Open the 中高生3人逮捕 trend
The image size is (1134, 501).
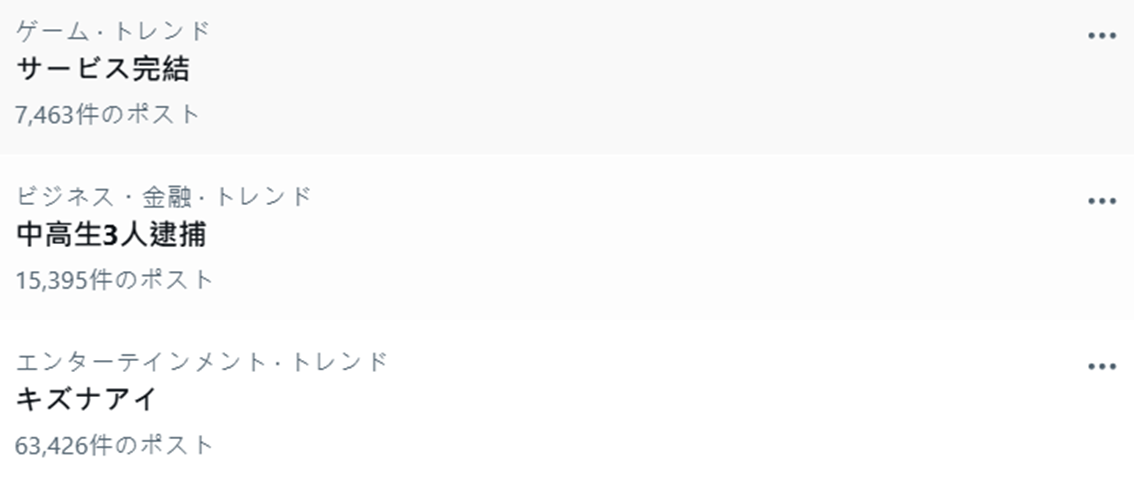(112, 235)
